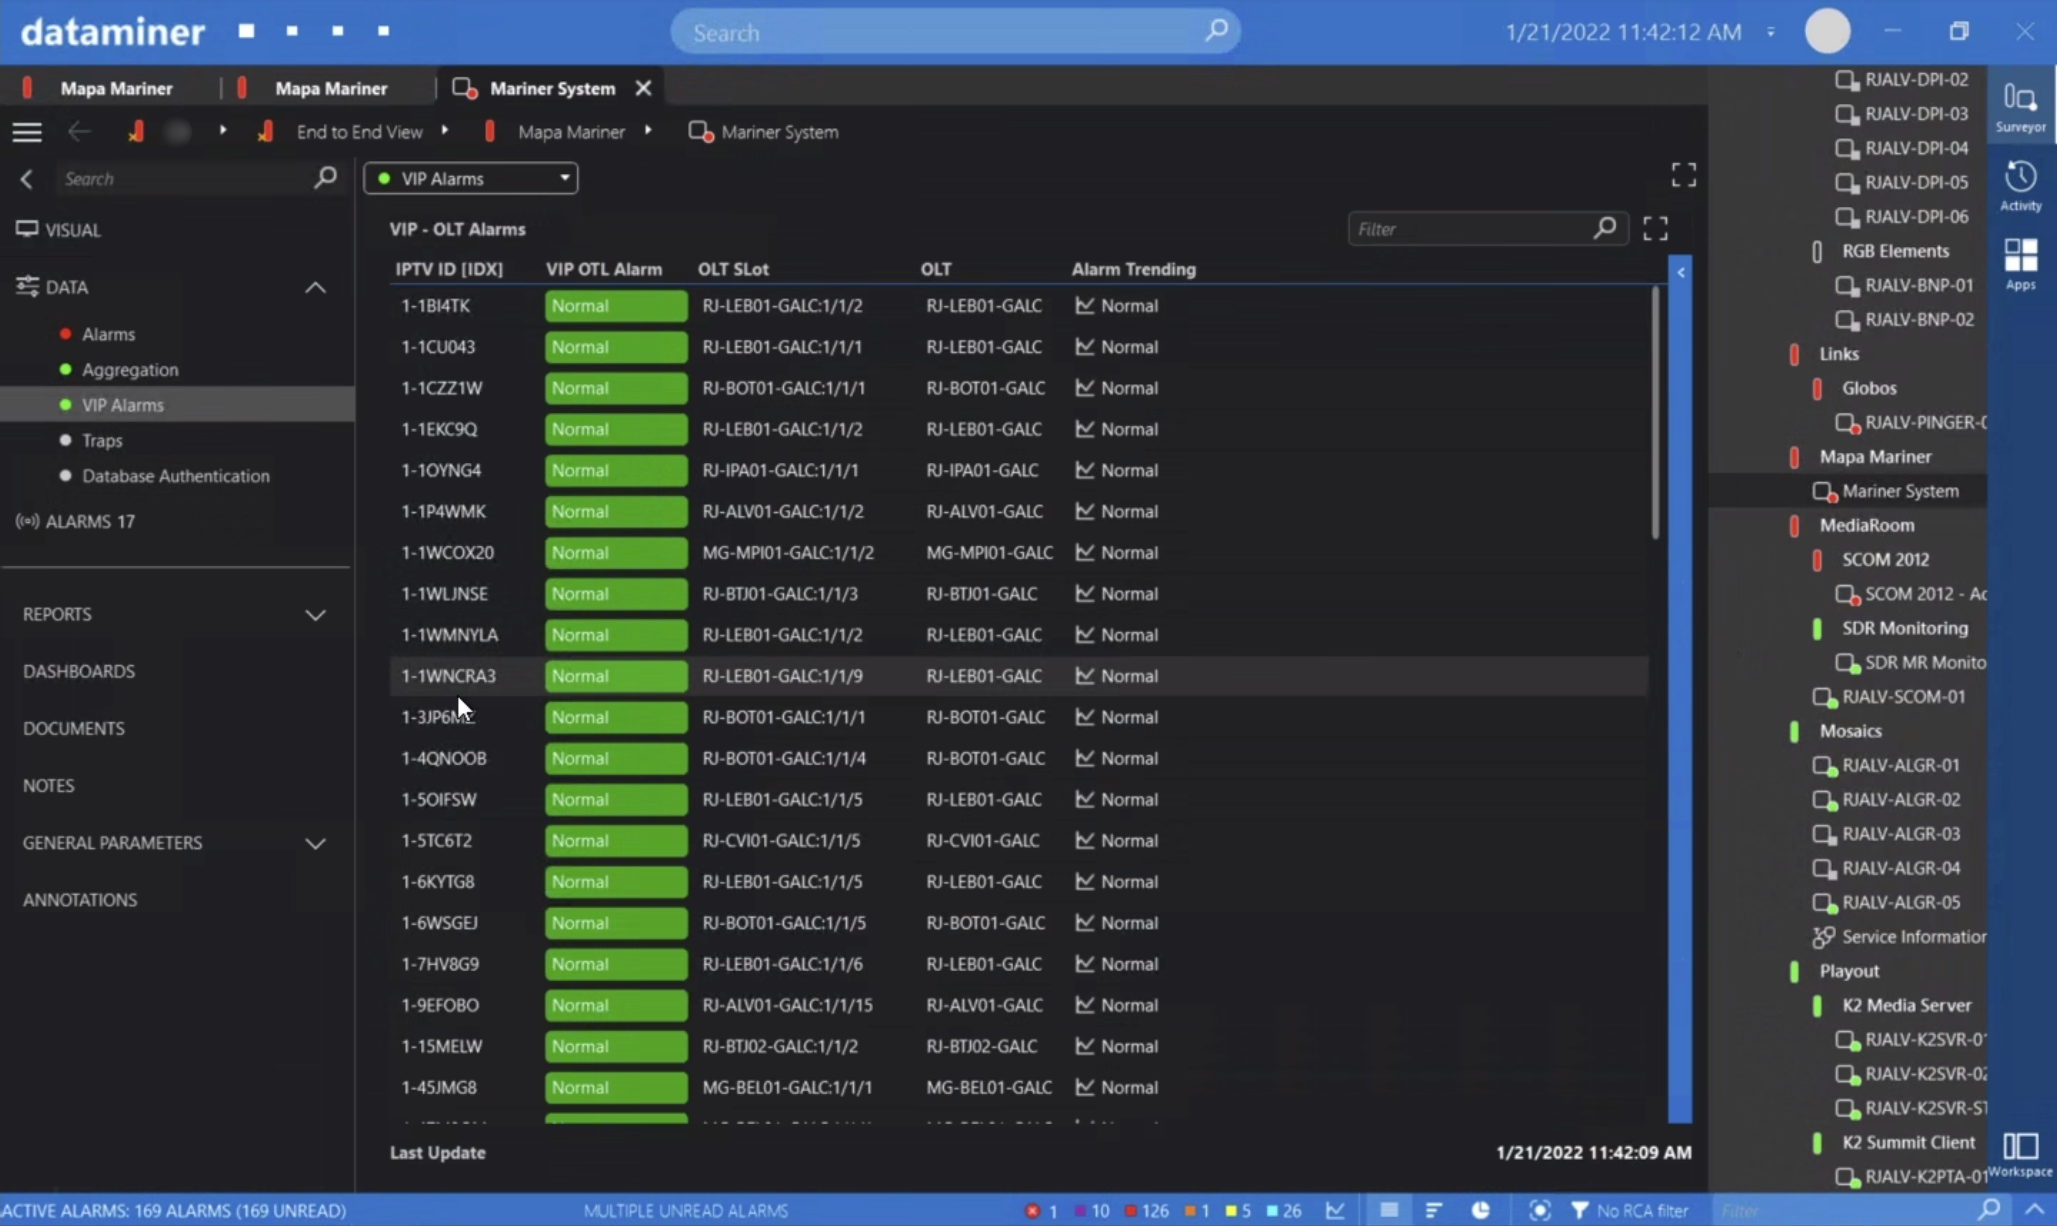Select RJALV-DPI-03 in the Surveyor tree
2057x1226 pixels.
coord(1915,113)
